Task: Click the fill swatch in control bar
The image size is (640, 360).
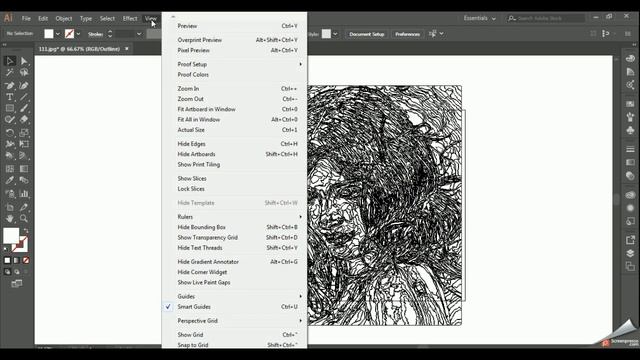Action: [49, 34]
